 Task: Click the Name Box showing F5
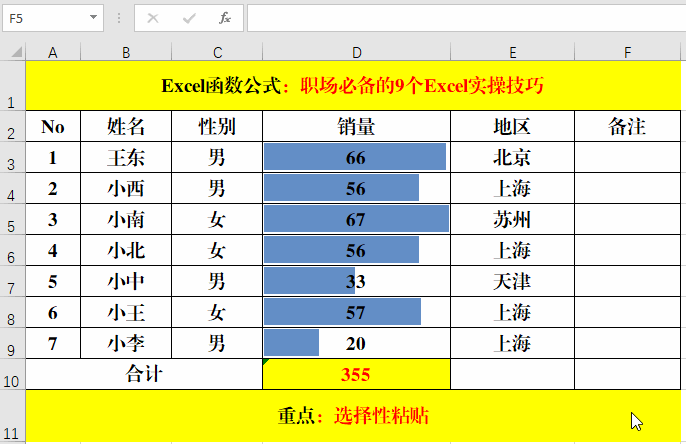53,18
